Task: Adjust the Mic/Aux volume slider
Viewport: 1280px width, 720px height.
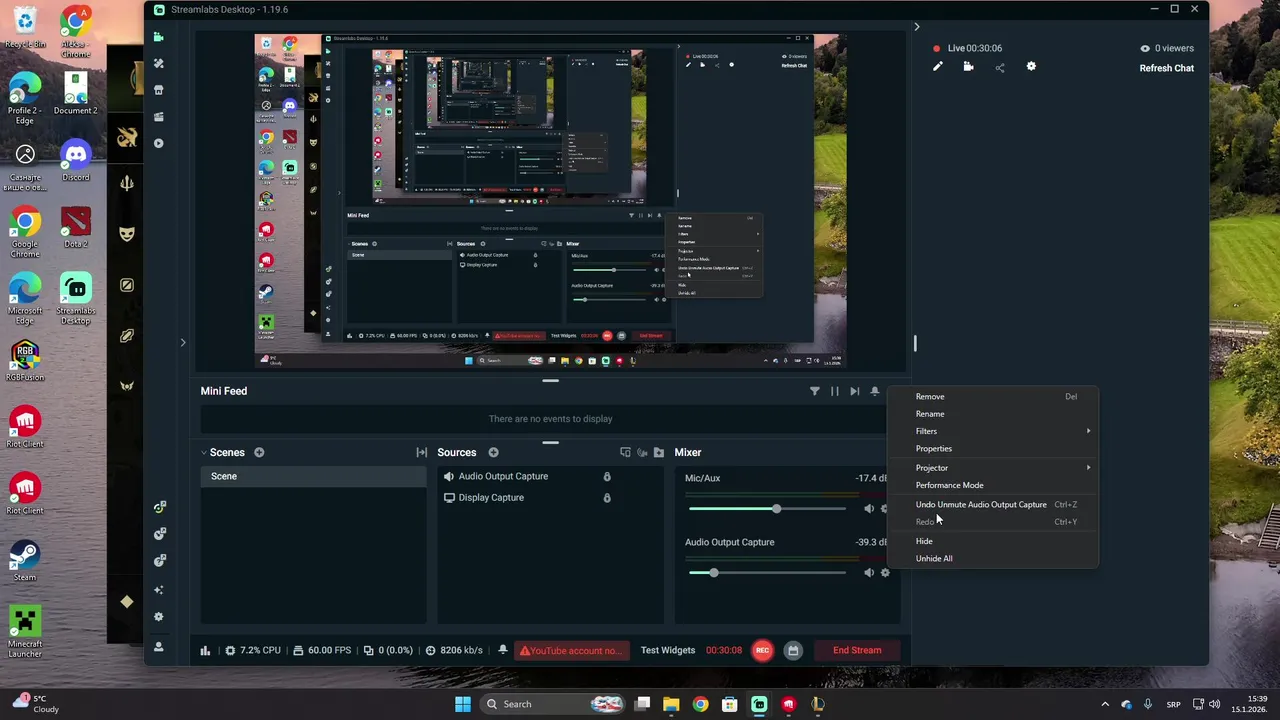Action: (x=767, y=509)
